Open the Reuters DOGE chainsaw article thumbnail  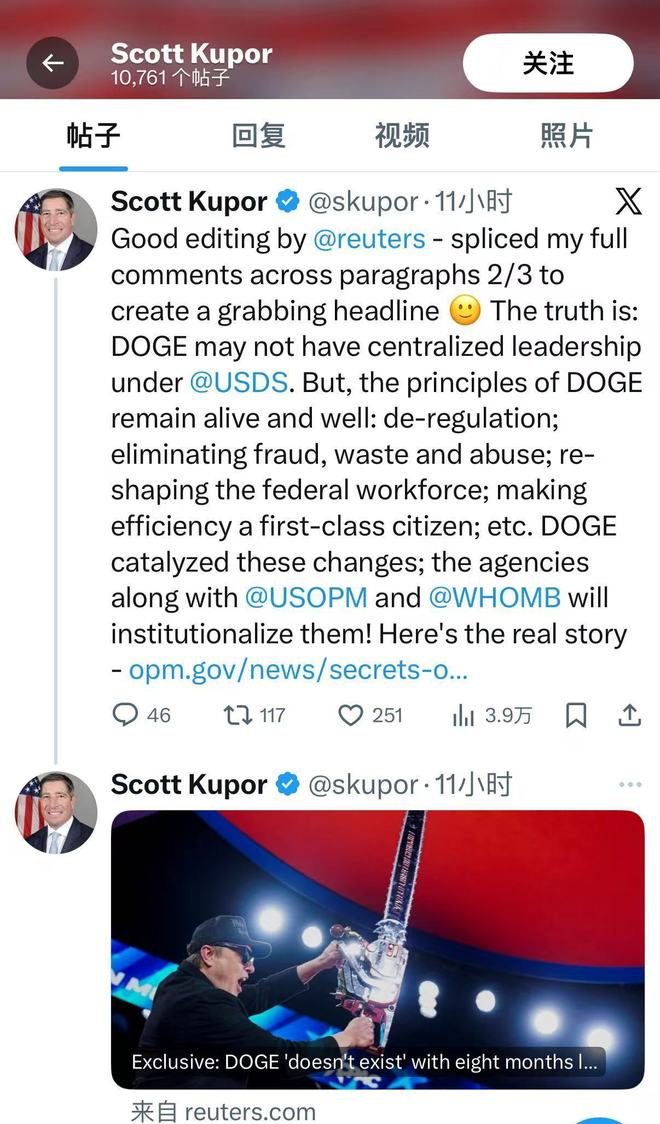coord(377,948)
